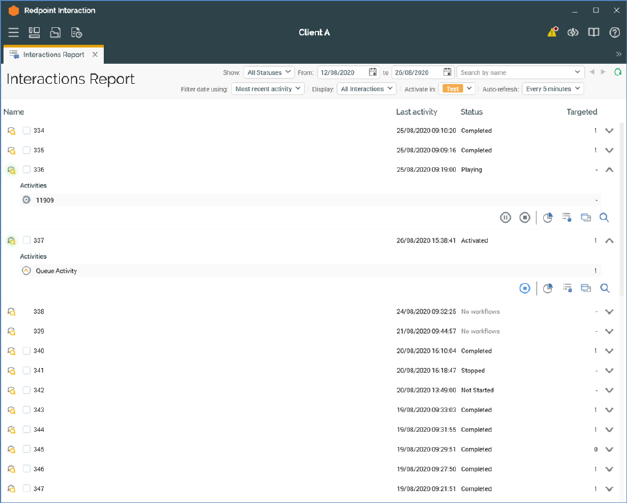Click the window icon in row 336 toolbar
The height and width of the screenshot is (503, 627).
coord(586,218)
